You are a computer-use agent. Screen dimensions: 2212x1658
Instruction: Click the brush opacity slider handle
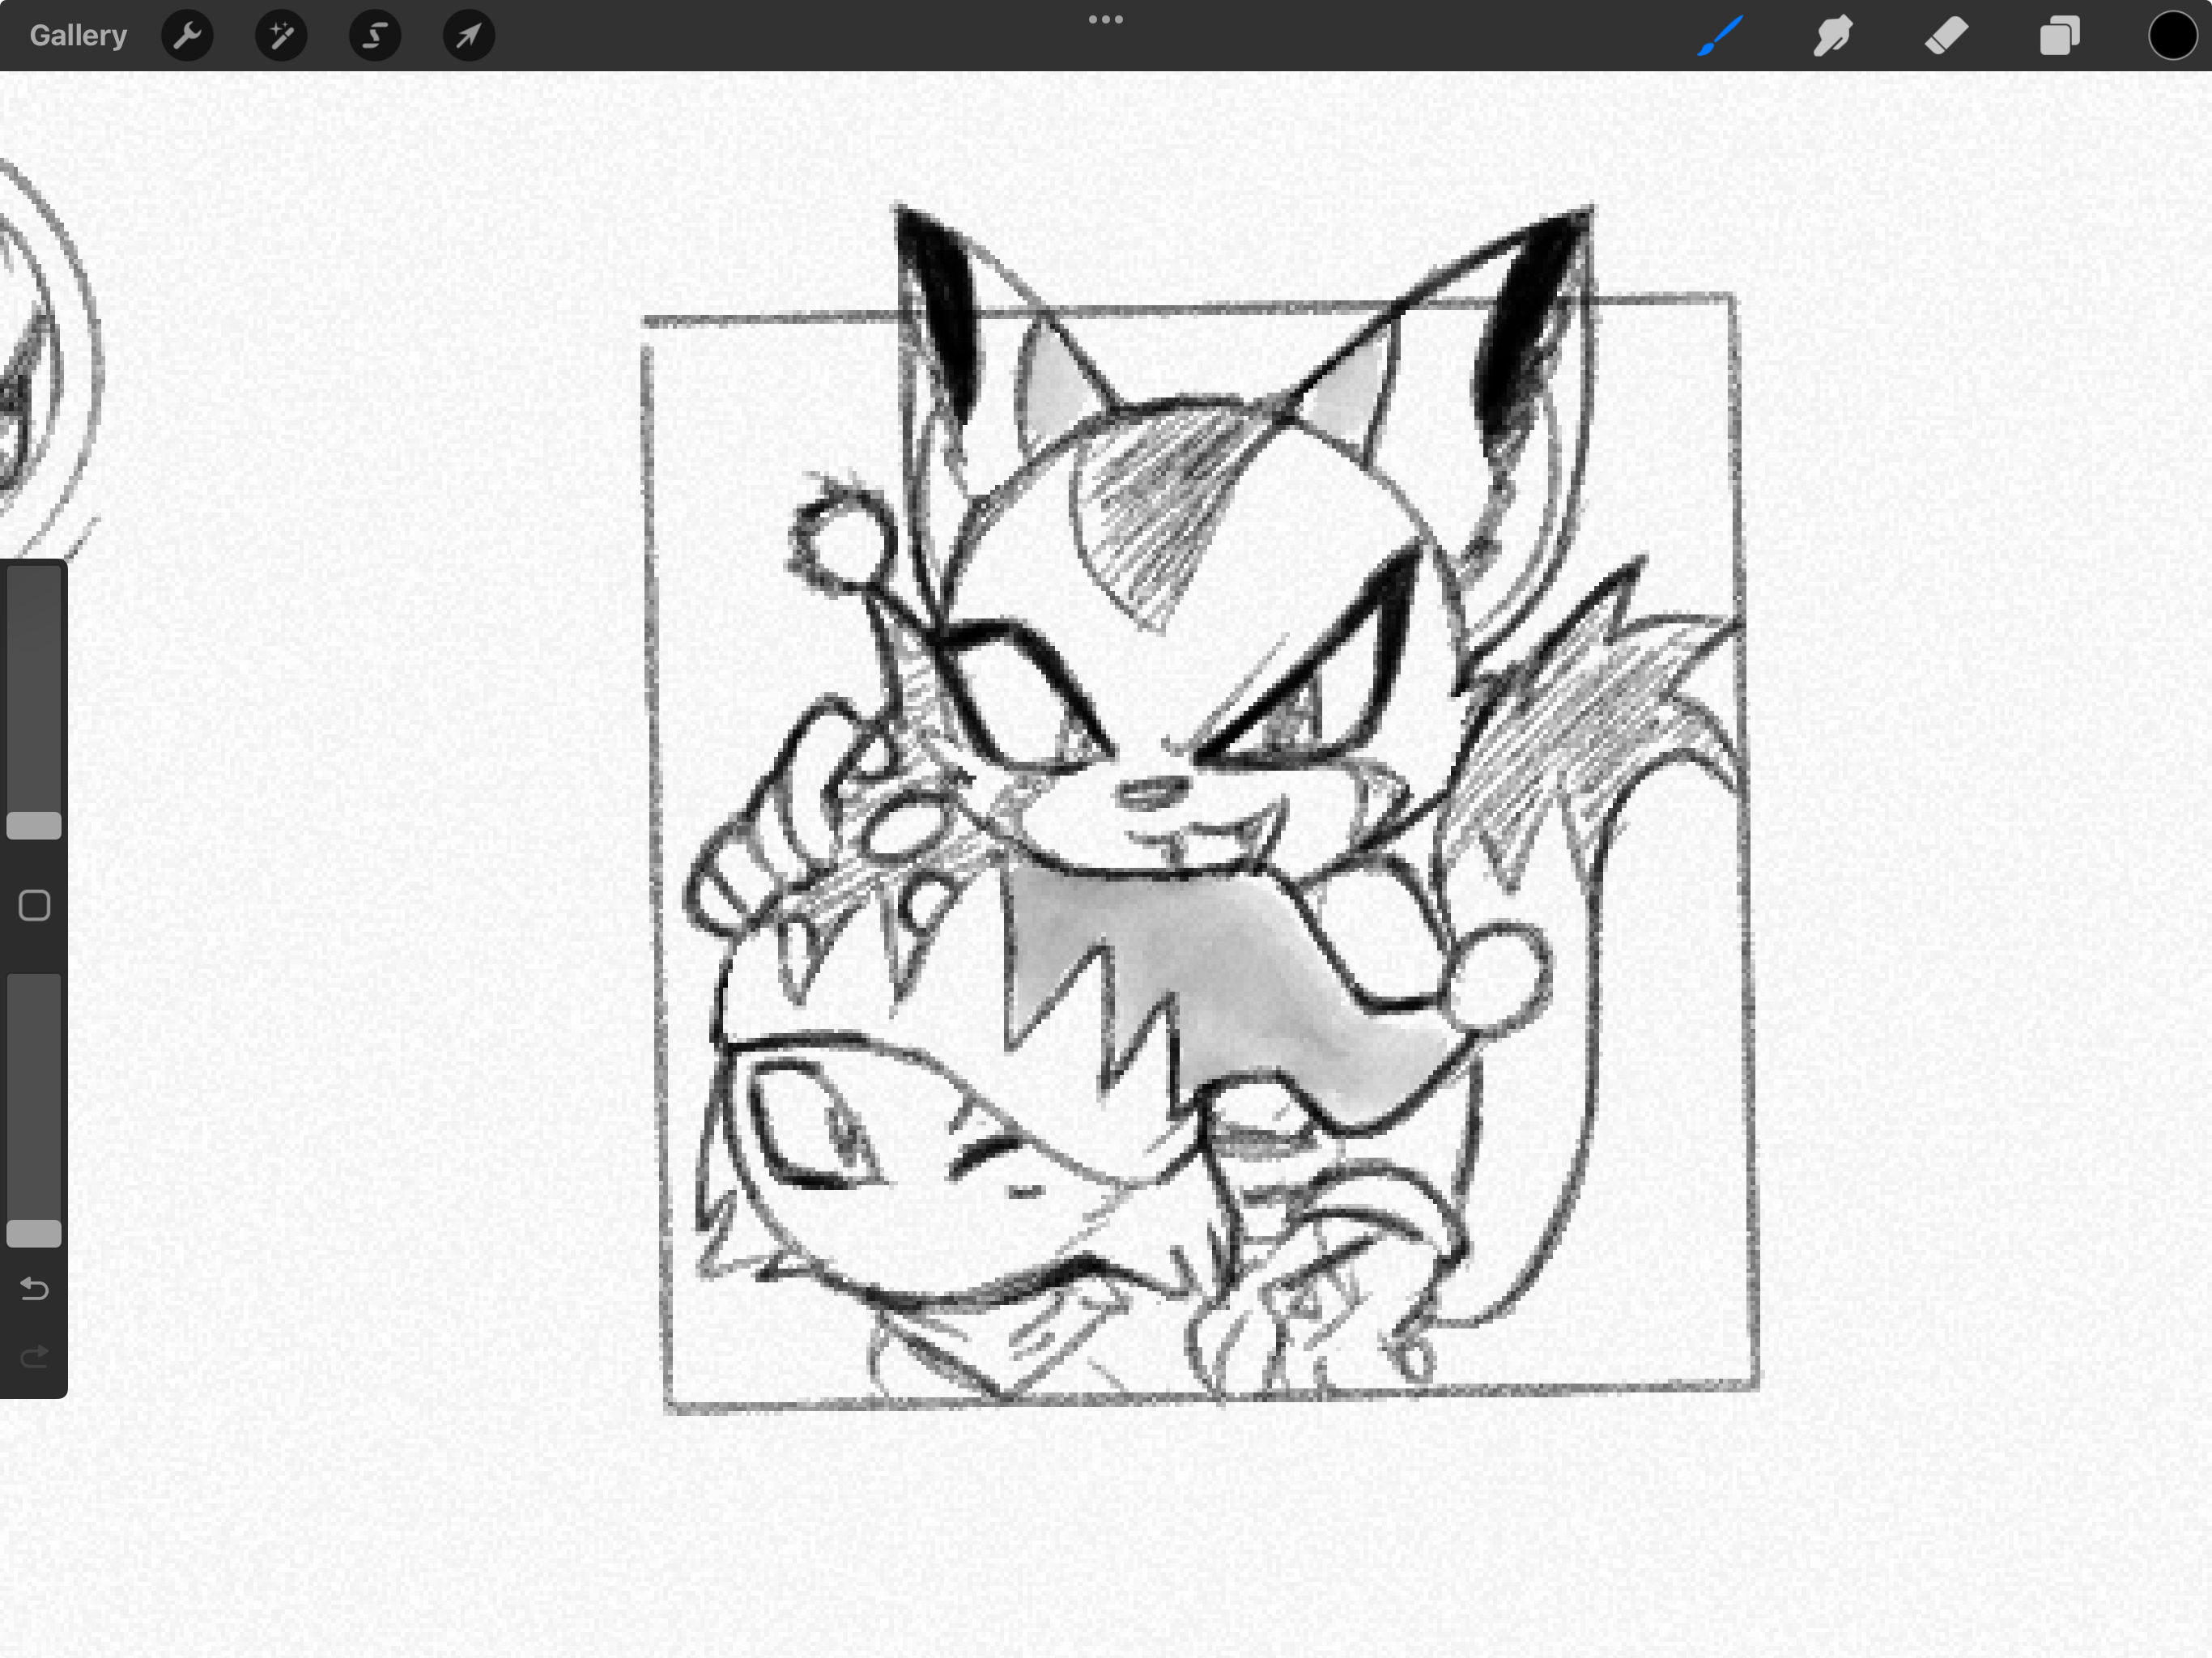(x=34, y=1233)
